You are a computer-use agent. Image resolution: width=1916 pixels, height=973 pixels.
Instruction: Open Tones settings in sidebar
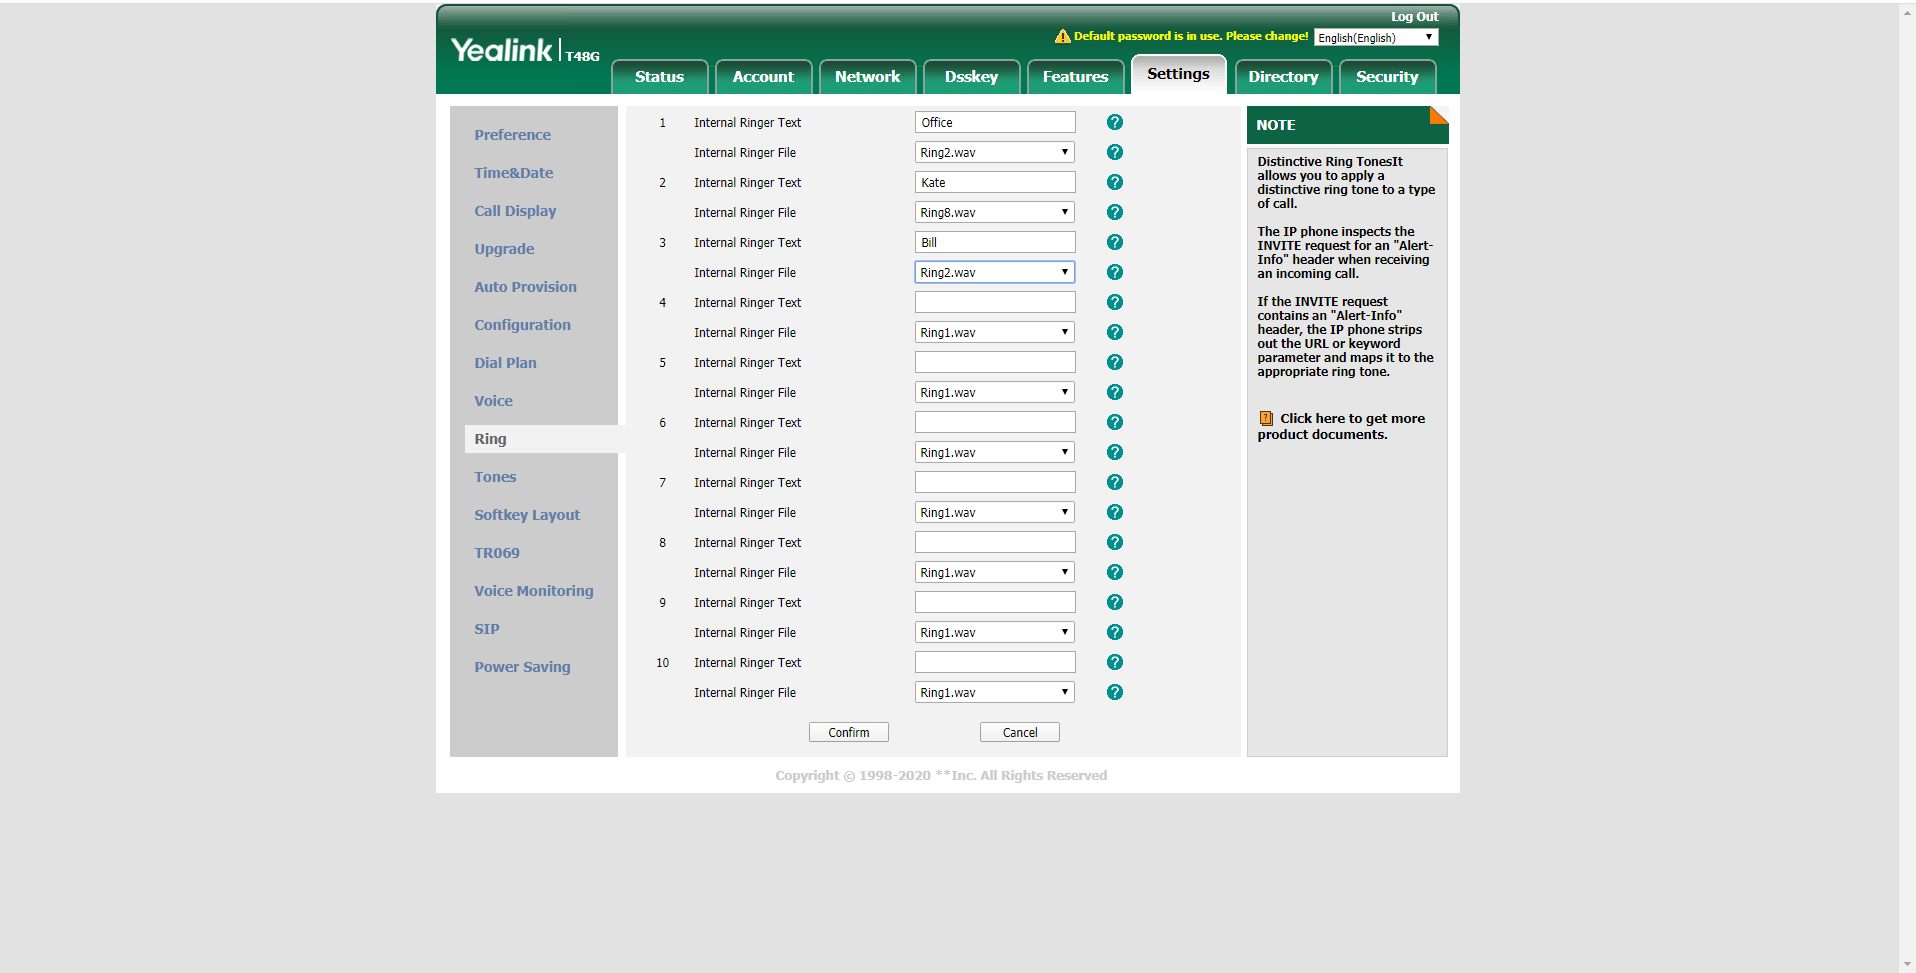pos(496,477)
